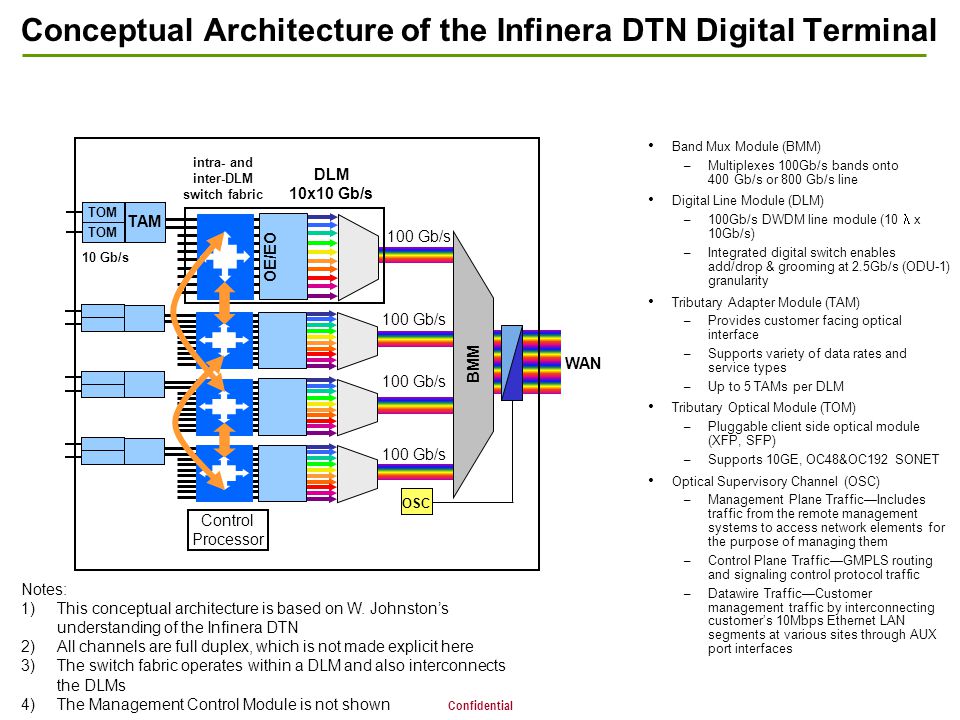960x720 pixels.
Task: Click the 'Digital Line Module (DLM)' bullet
Action: [x=748, y=200]
